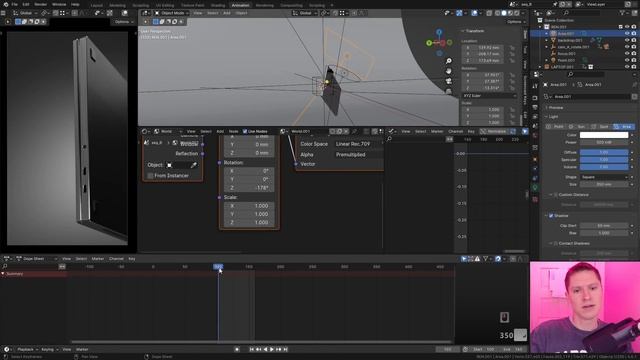The height and width of the screenshot is (360, 640).
Task: Open the Object Mode dropdown in viewport
Action: 172,13
